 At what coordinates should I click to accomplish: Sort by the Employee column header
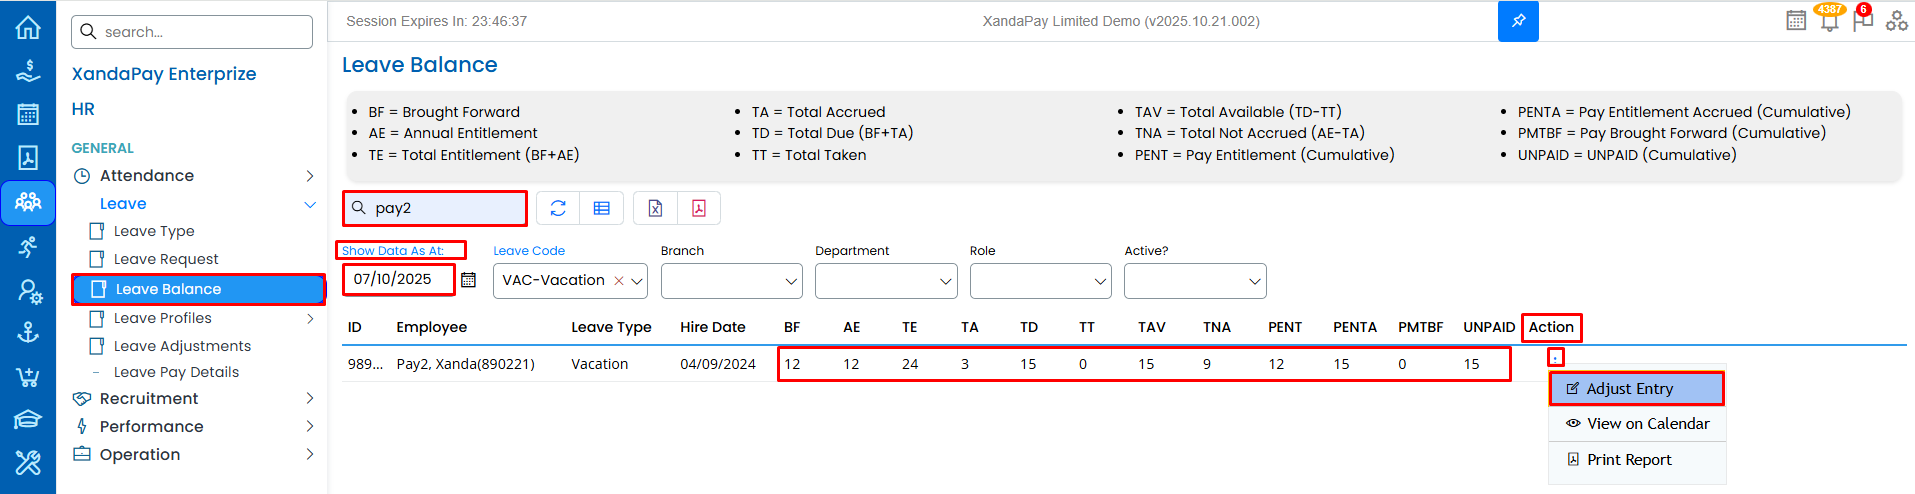click(431, 327)
